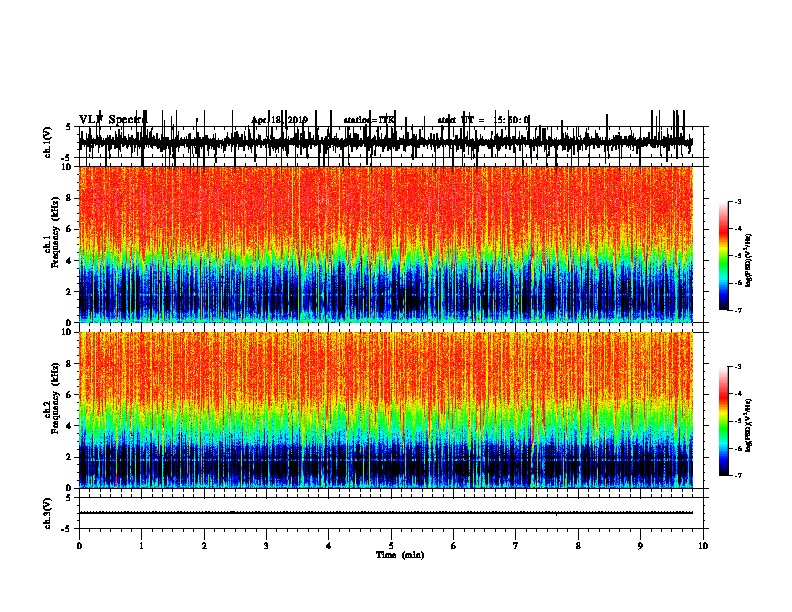Click the '5' tick on ch.1(V) axis
Screen dimensions: 792x612
point(69,127)
